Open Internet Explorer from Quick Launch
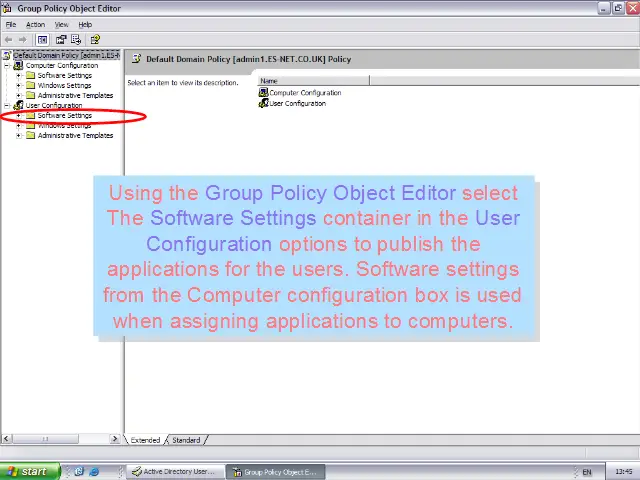 pos(94,471)
